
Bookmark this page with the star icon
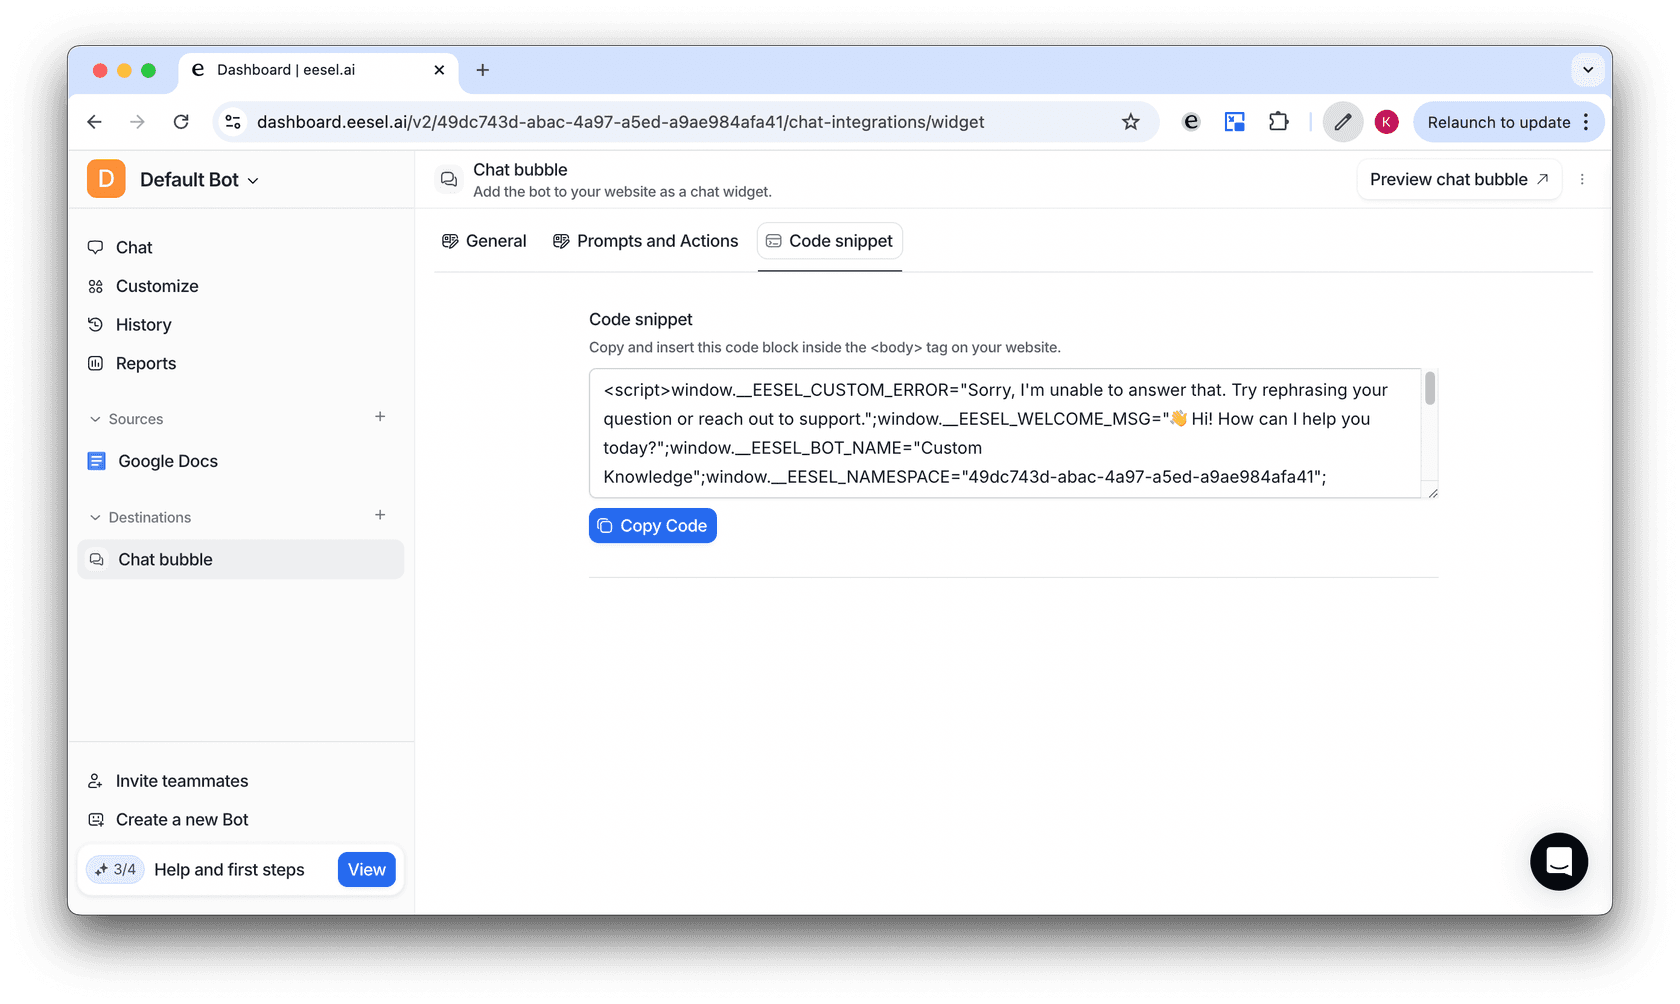[1130, 122]
